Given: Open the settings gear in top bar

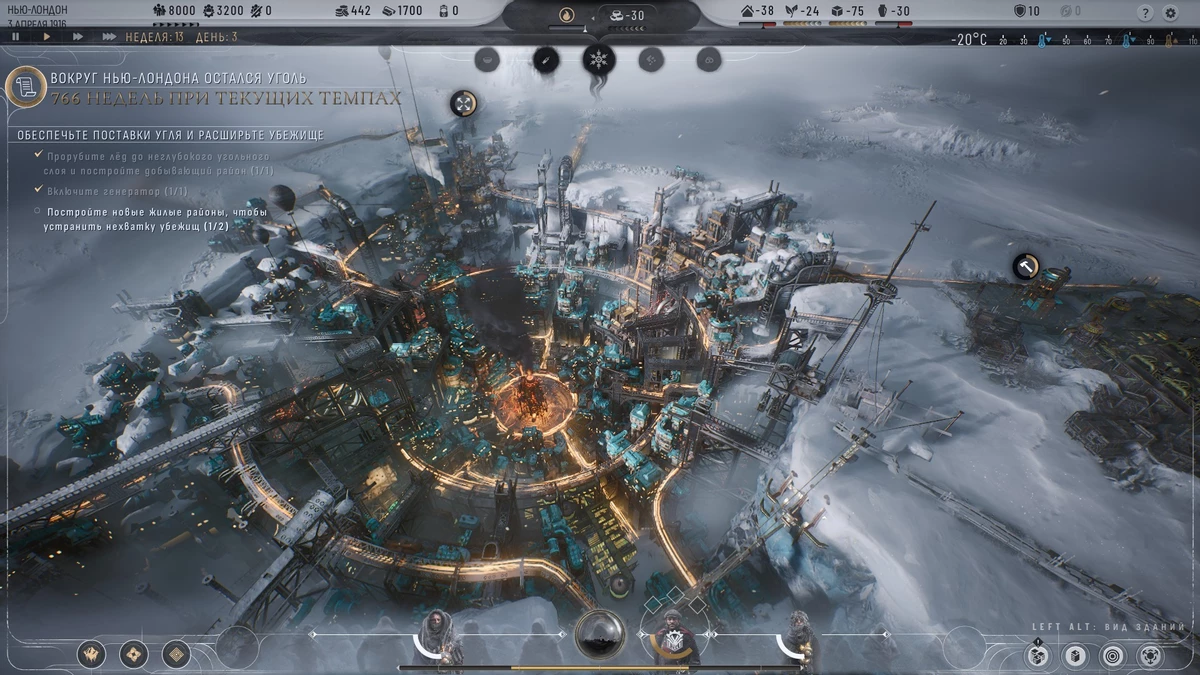Looking at the screenshot, I should click(1172, 12).
